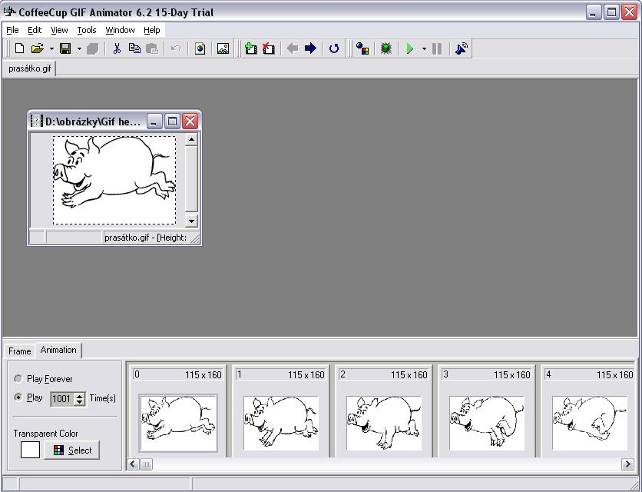Click the CoffeeCup app title bar icon

click(x=10, y=12)
